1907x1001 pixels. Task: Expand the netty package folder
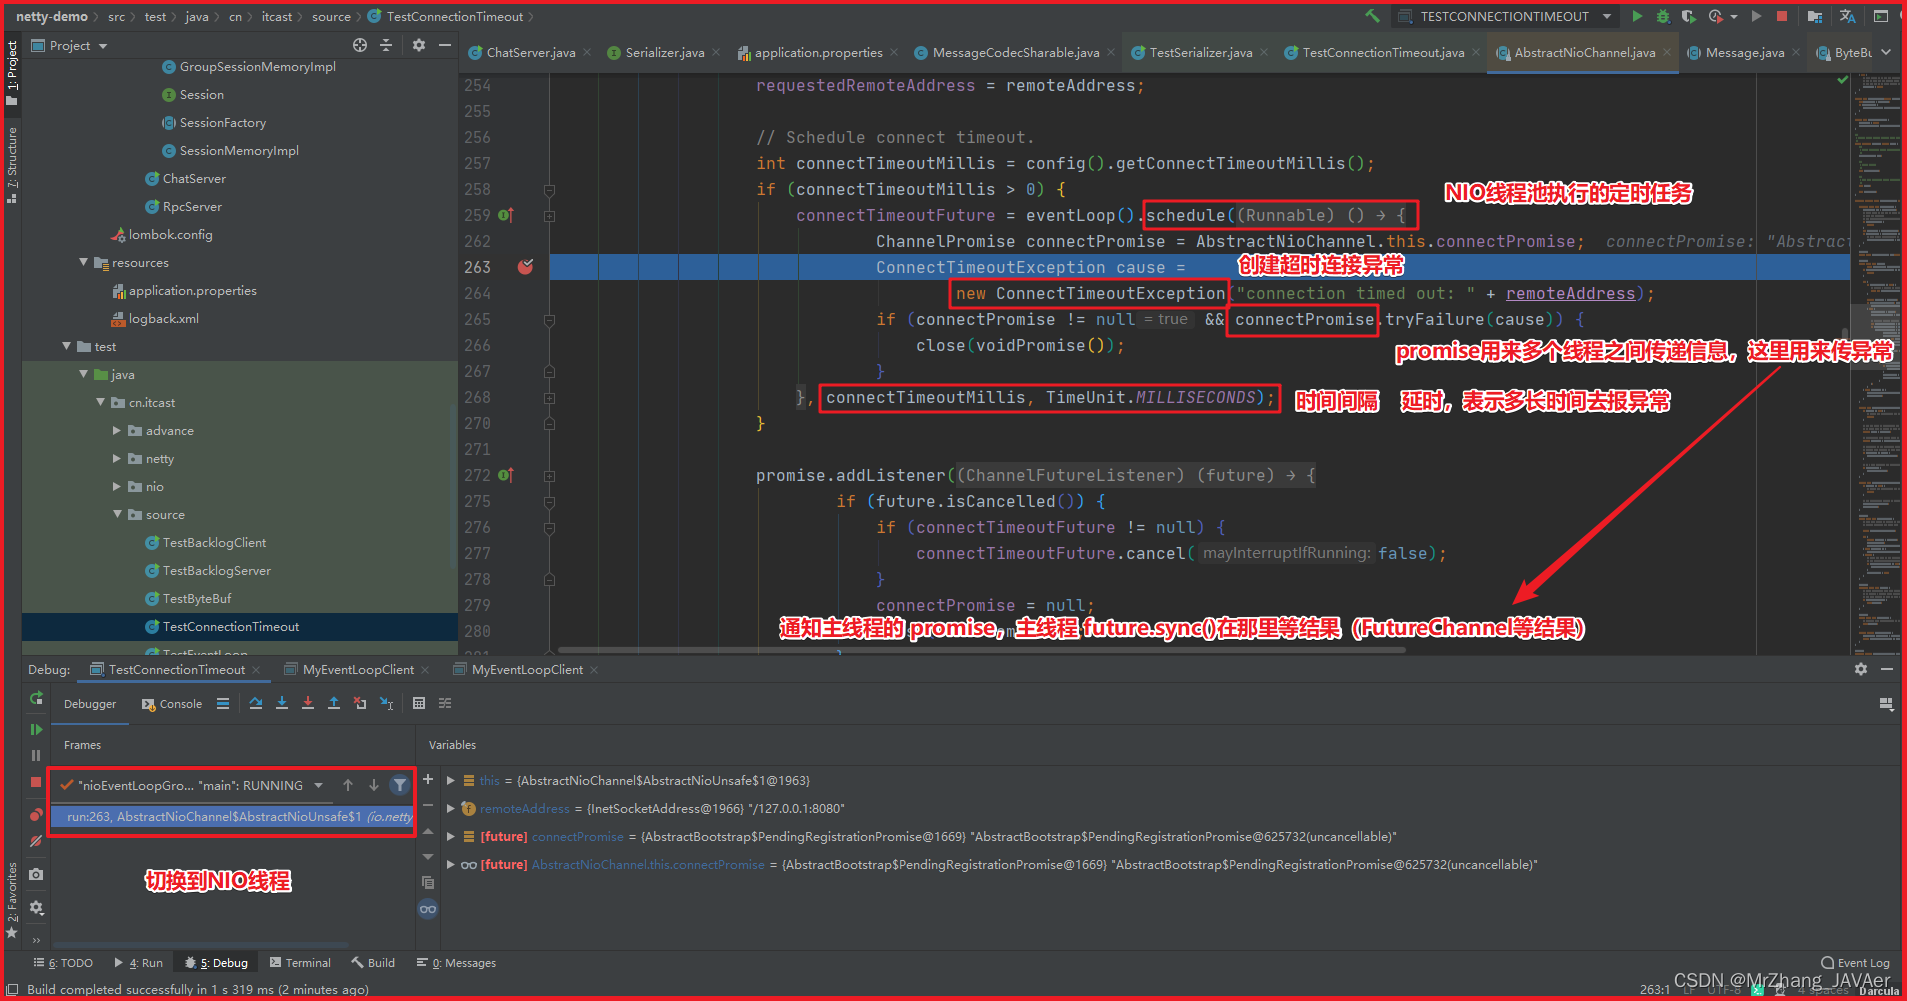click(x=116, y=458)
